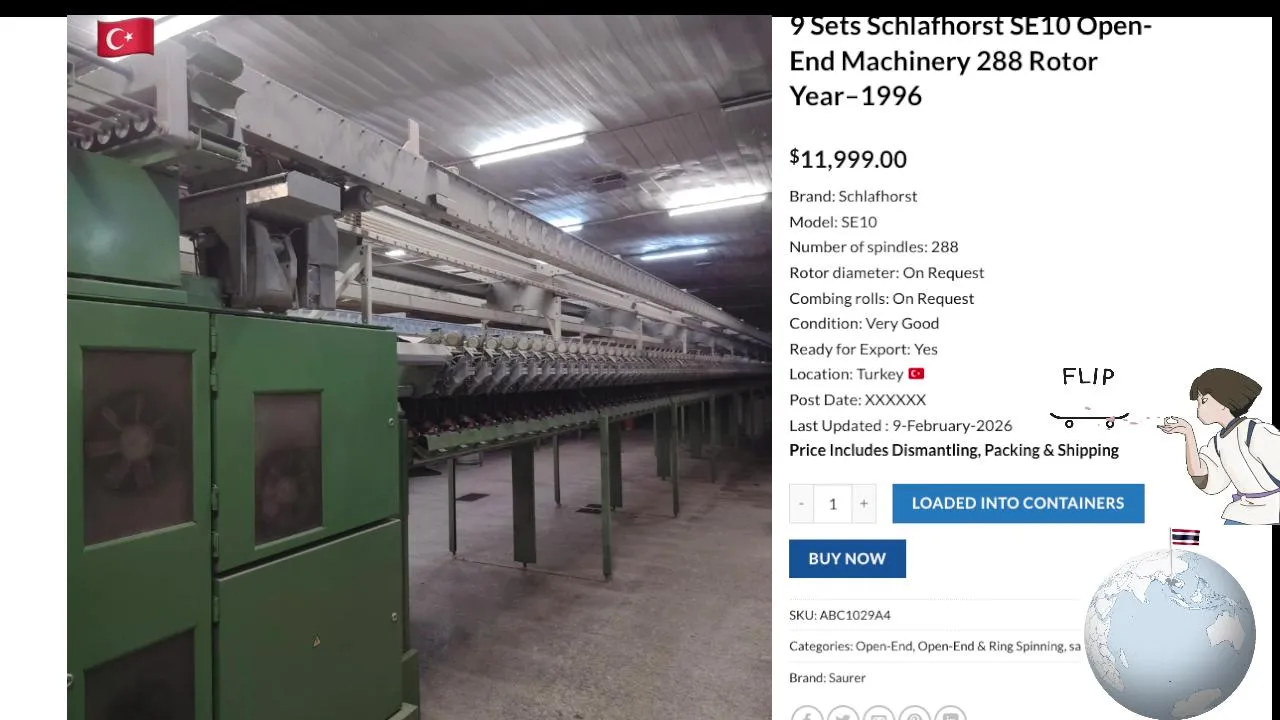This screenshot has height=720, width=1280.
Task: Share listing via email icon
Action: [x=879, y=714]
